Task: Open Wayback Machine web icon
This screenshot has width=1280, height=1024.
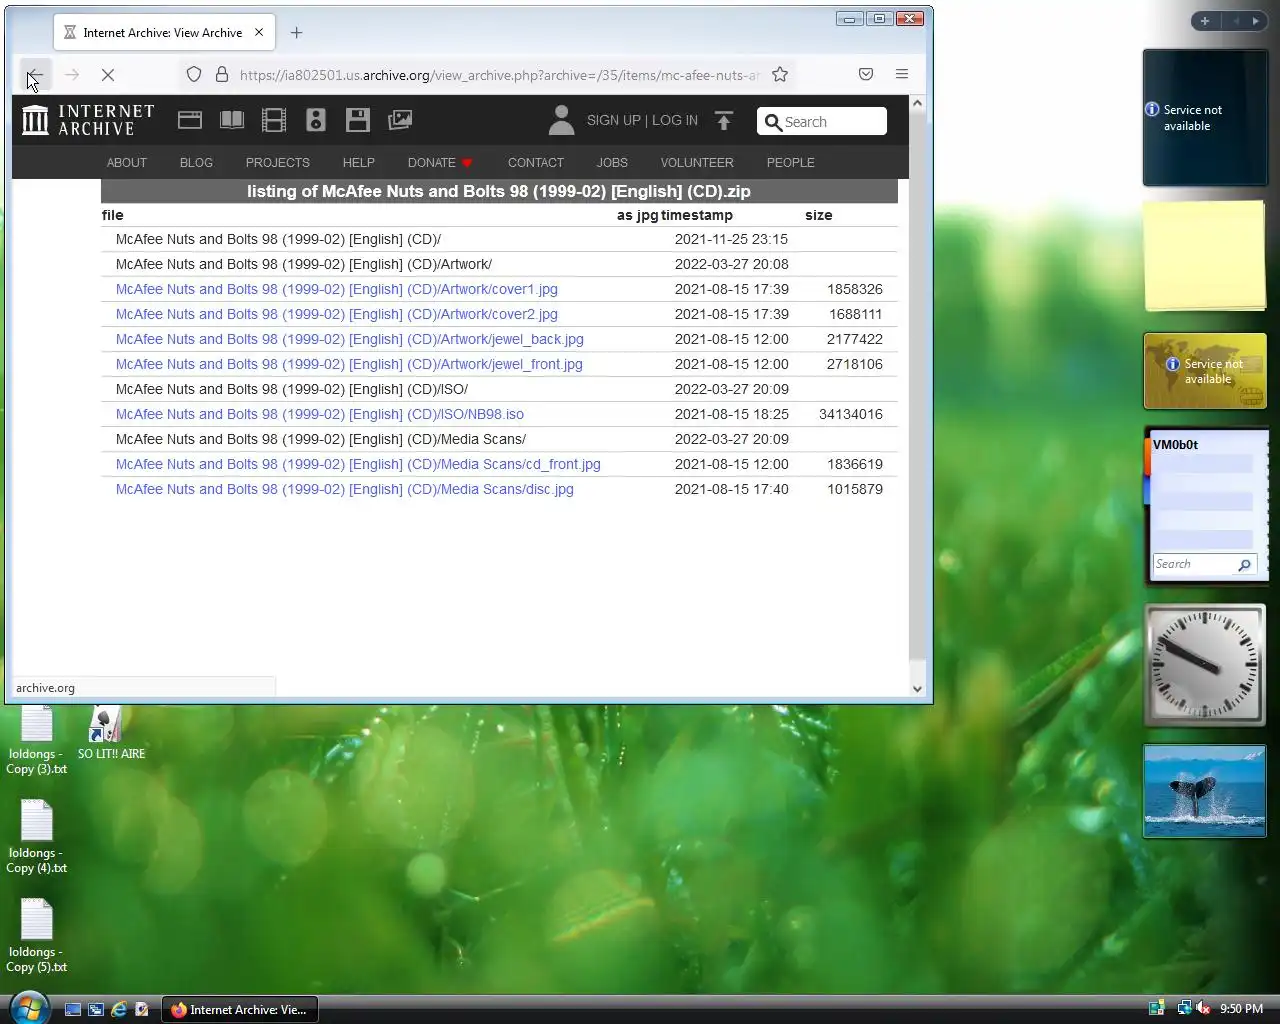Action: tap(190, 120)
